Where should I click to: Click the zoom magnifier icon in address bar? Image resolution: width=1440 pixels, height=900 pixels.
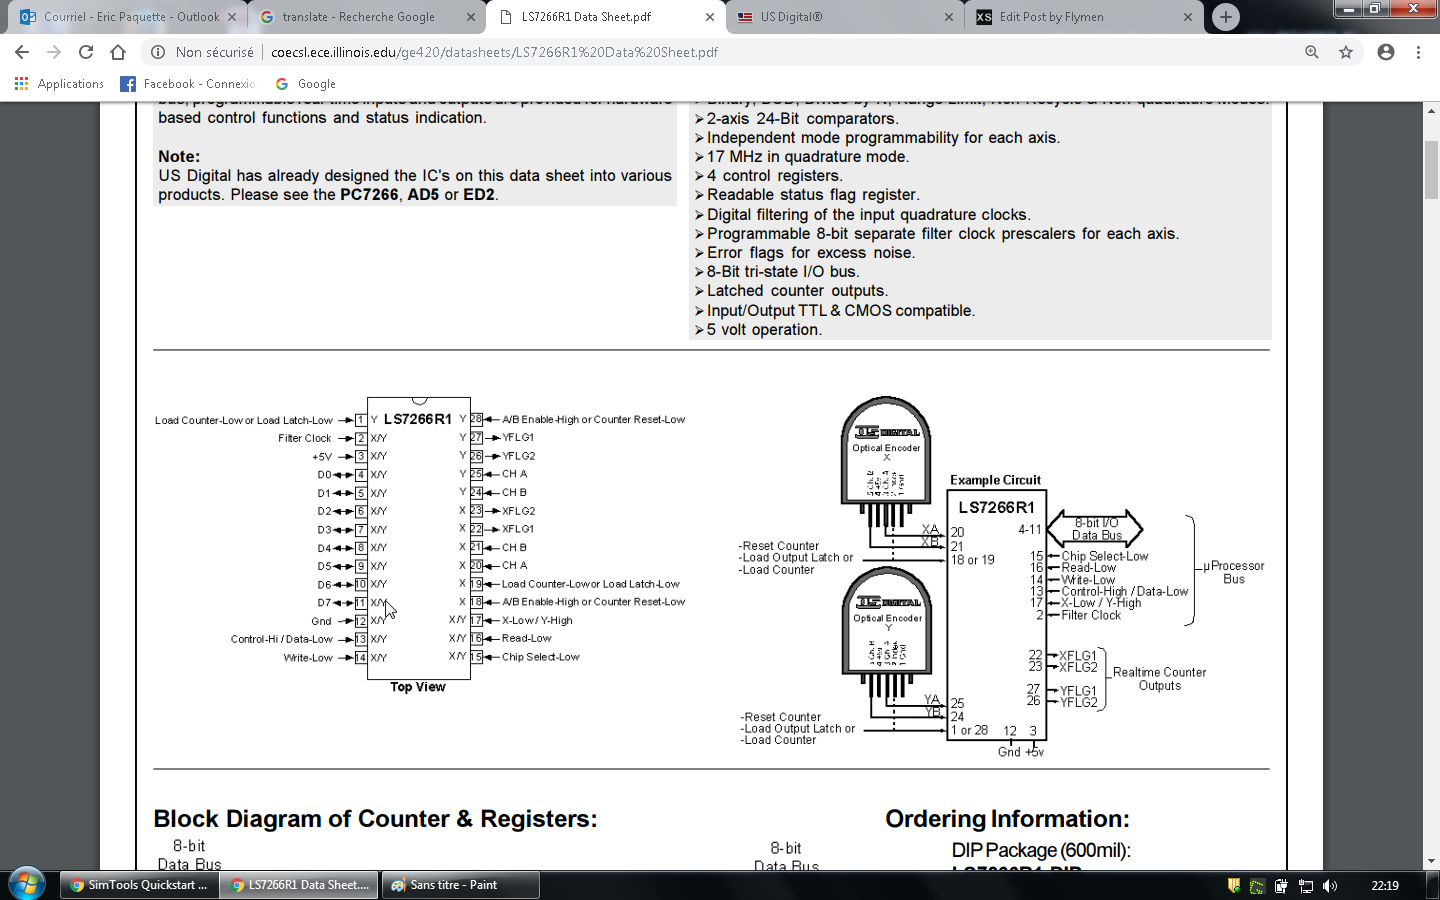pos(1312,52)
